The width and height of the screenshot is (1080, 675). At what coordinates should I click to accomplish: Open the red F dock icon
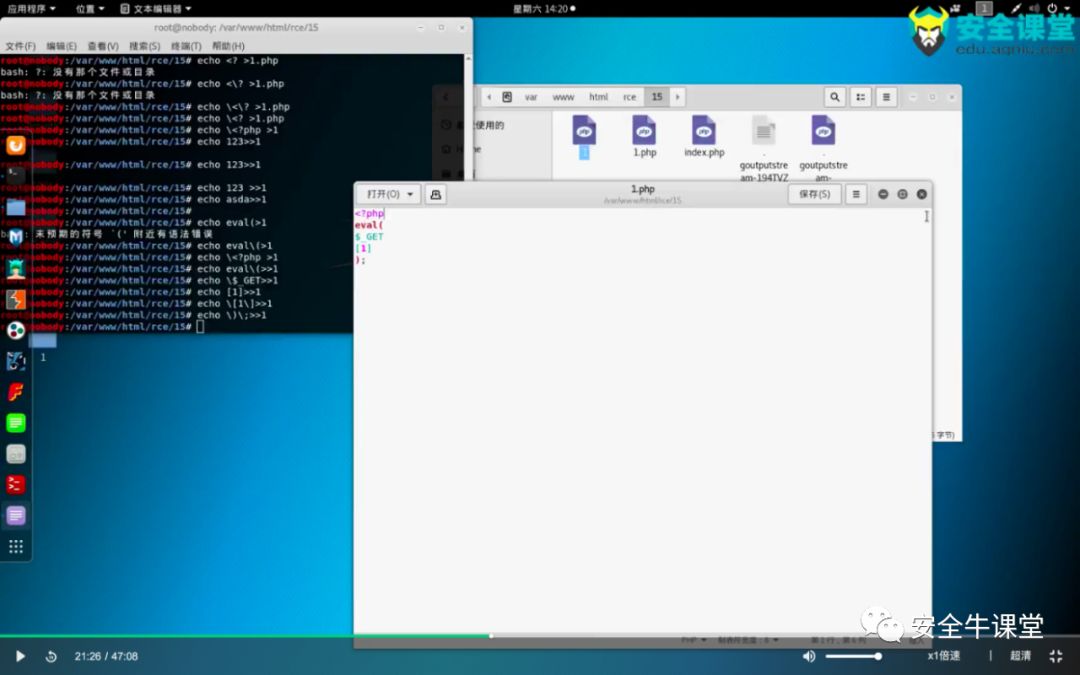(x=15, y=392)
